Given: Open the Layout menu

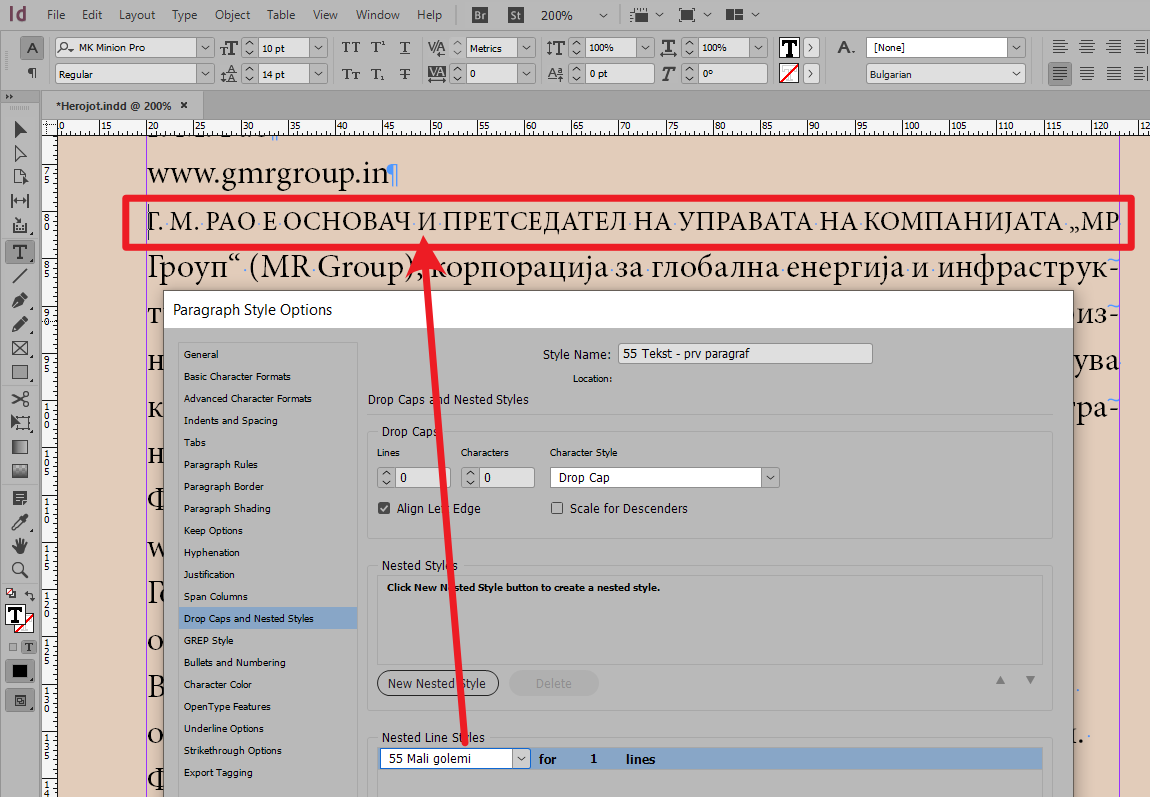Looking at the screenshot, I should point(137,15).
